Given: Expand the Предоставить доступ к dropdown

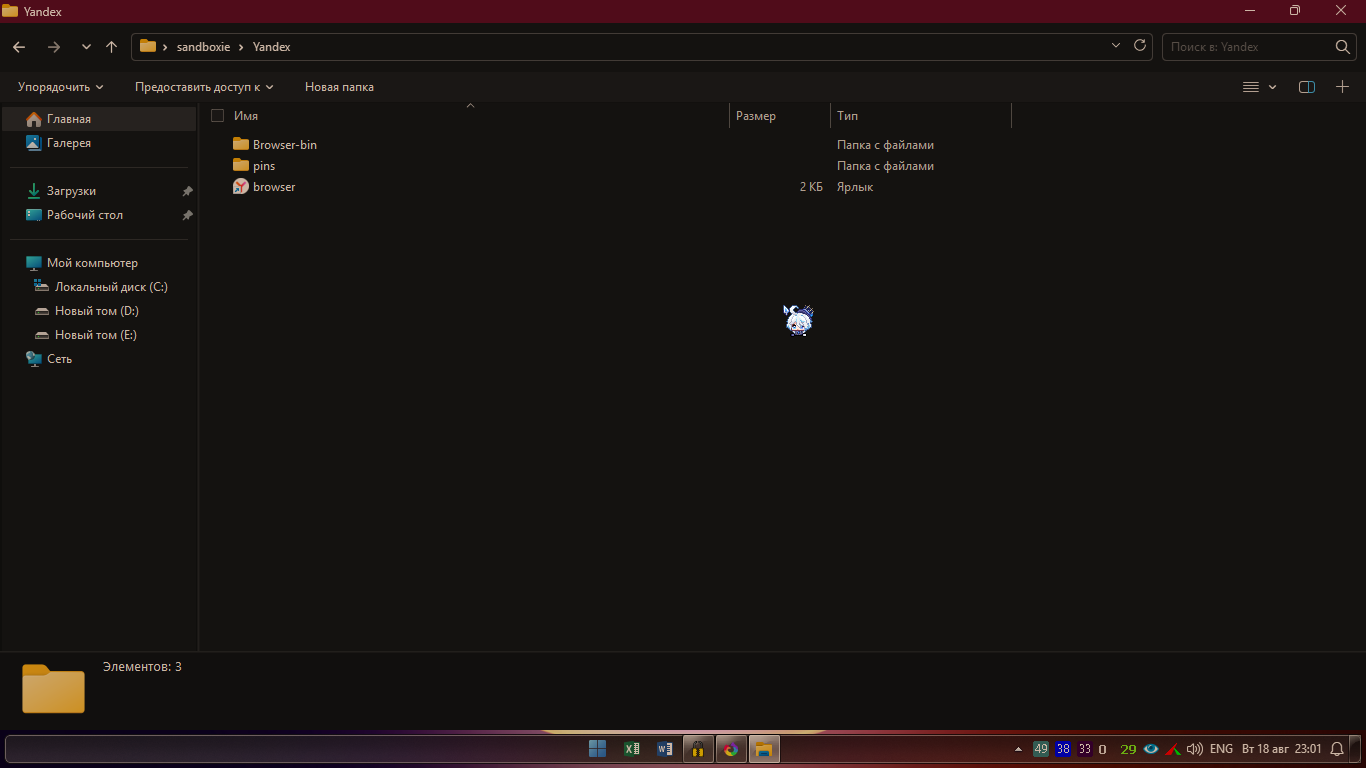Looking at the screenshot, I should (204, 87).
